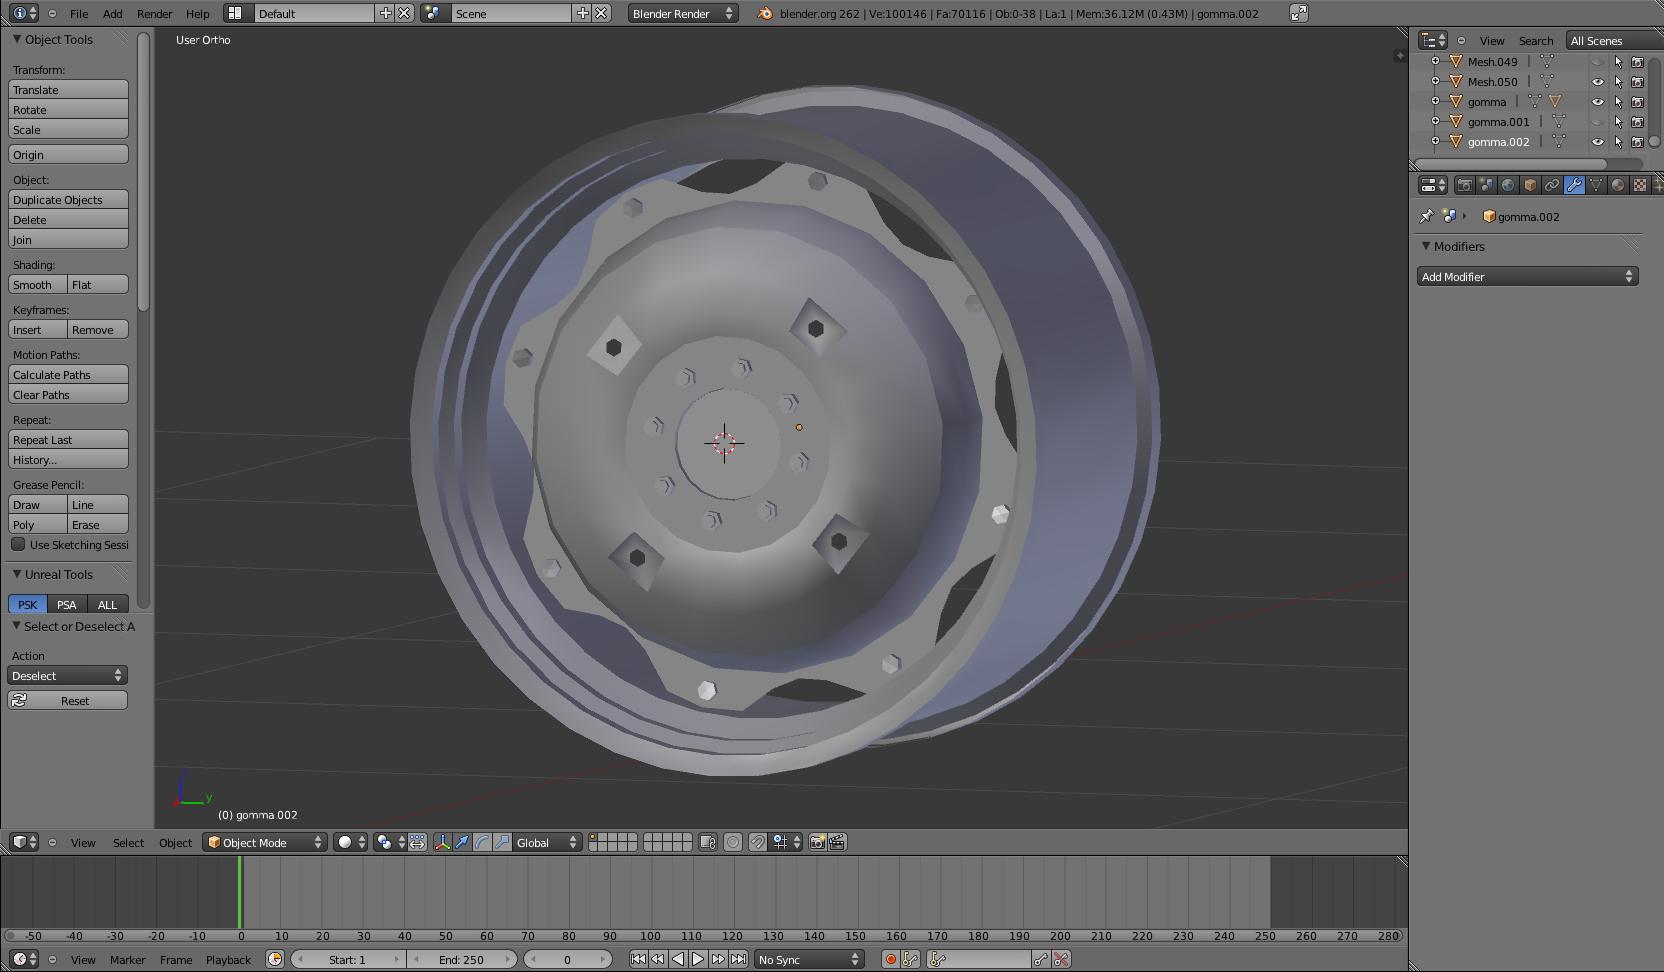The width and height of the screenshot is (1664, 972).
Task: Open the No Sync dropdown
Action: click(809, 959)
